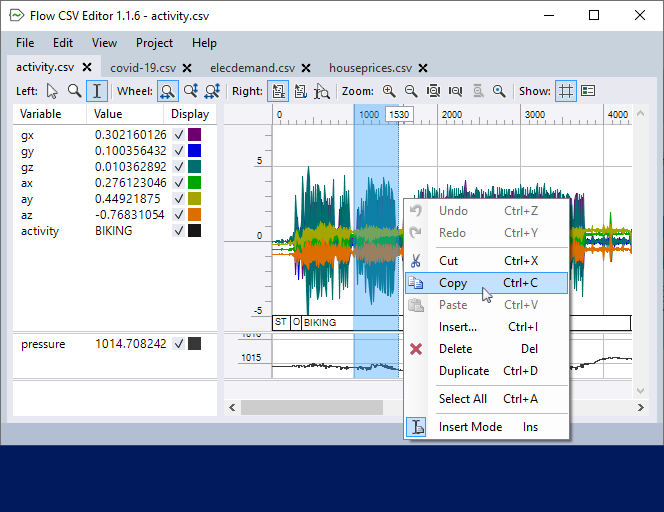Viewport: 664px width, 512px height.
Task: Open the View menu
Action: pos(104,43)
